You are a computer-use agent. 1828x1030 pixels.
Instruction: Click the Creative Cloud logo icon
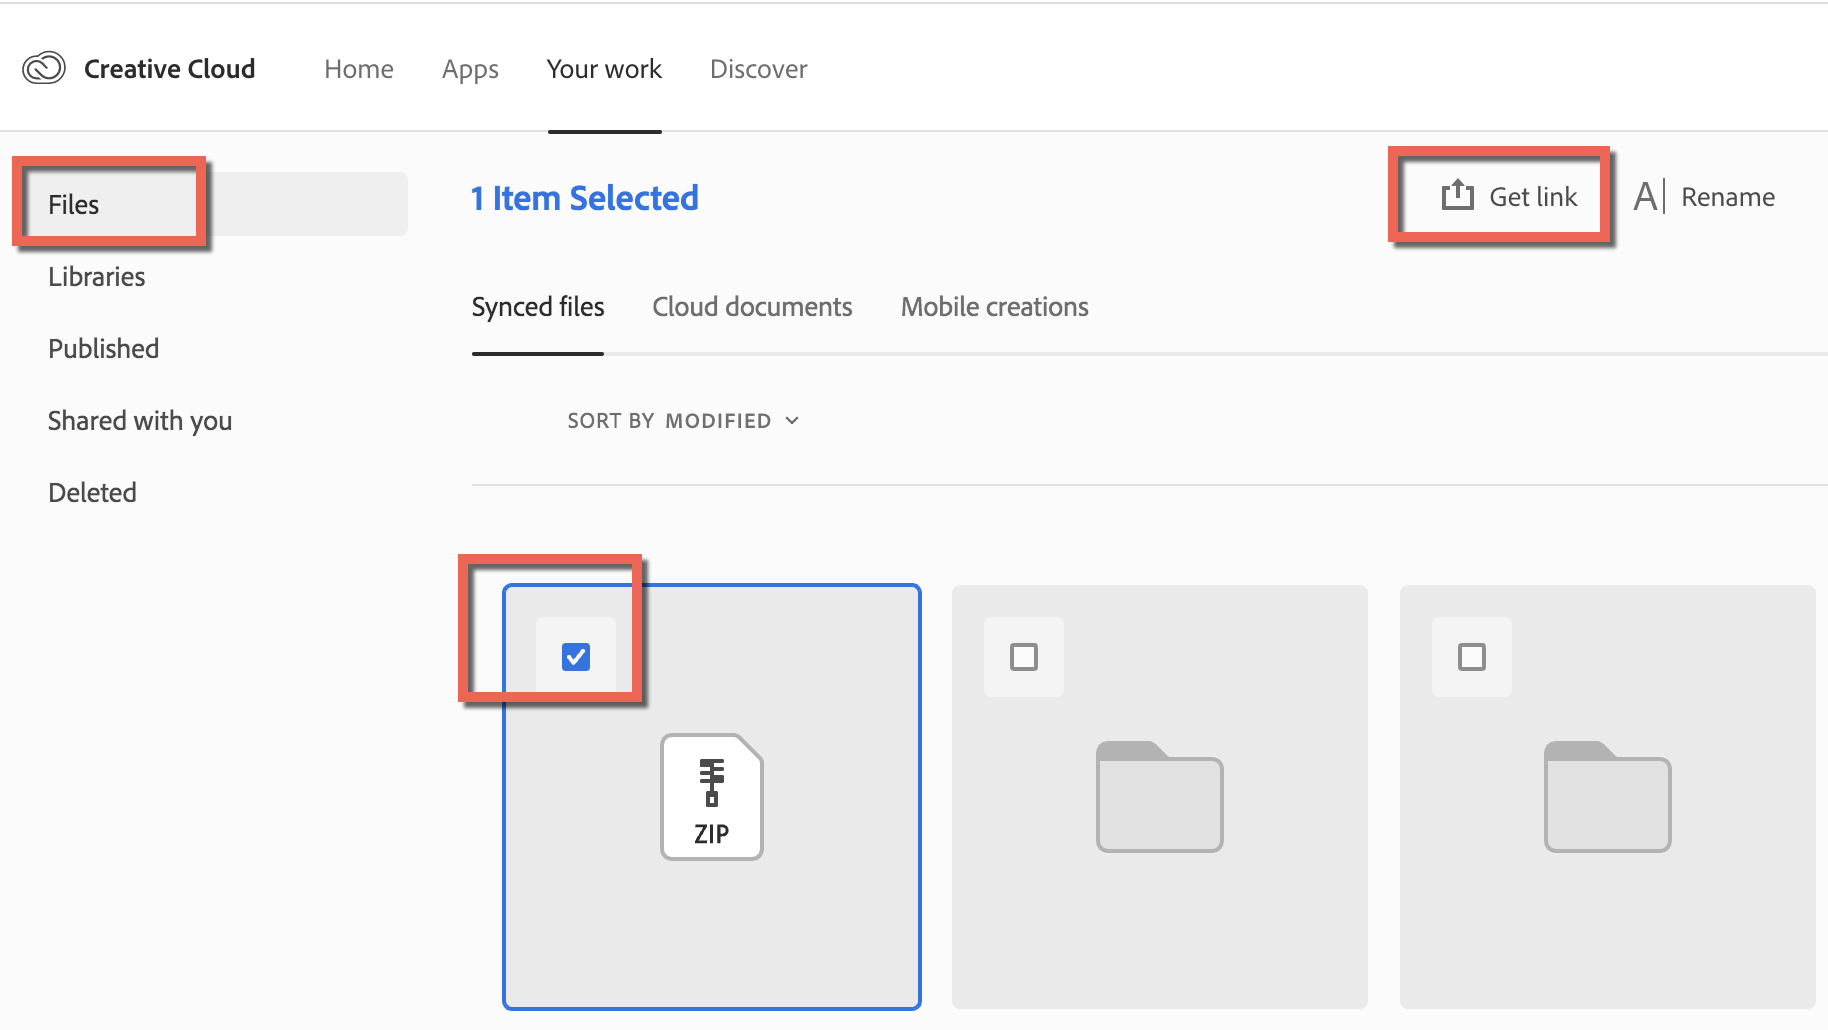click(44, 68)
